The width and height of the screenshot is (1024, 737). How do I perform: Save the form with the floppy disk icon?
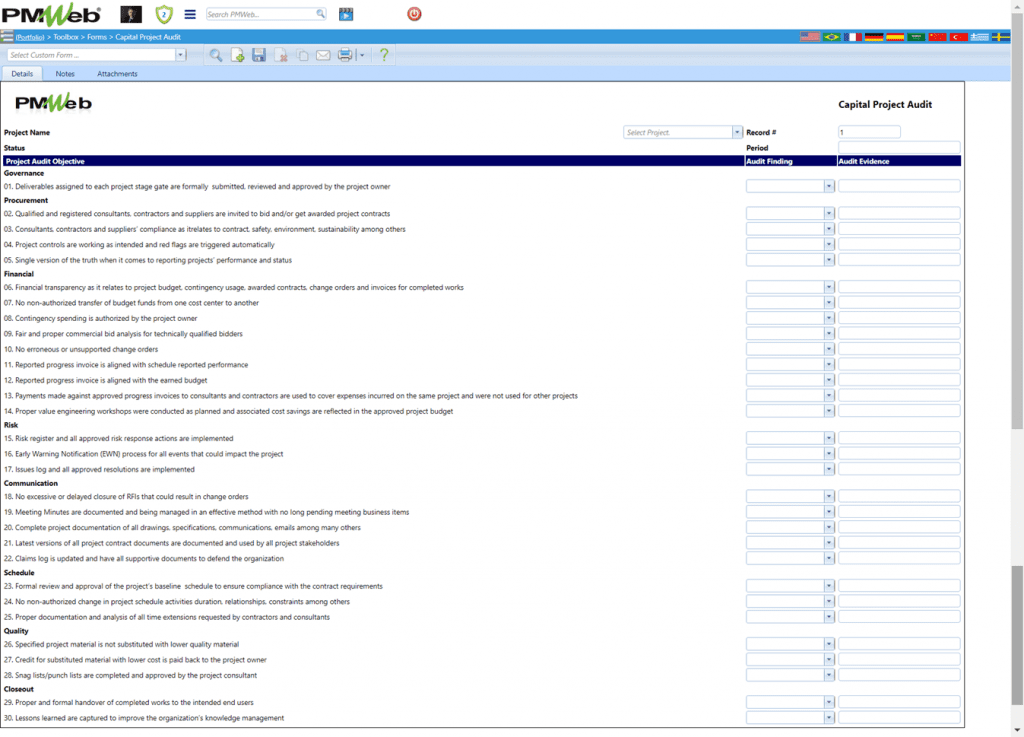(x=259, y=55)
